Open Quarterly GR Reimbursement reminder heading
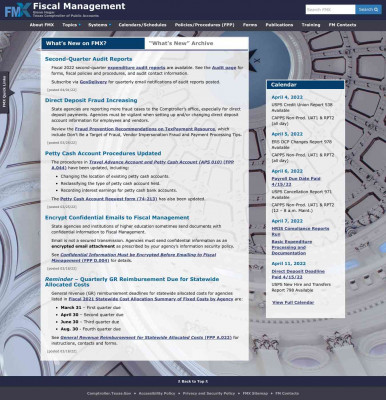This screenshot has width=386, height=400. [x=132, y=282]
